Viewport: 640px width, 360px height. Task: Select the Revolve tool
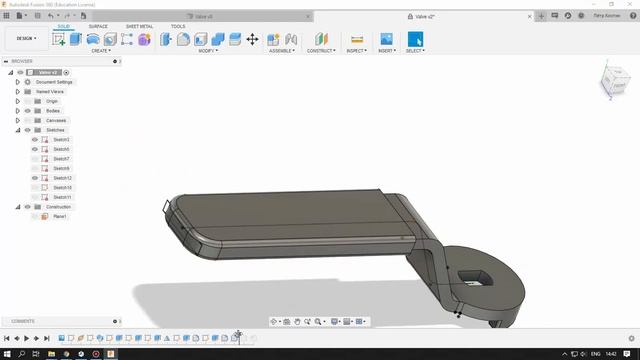coord(93,39)
